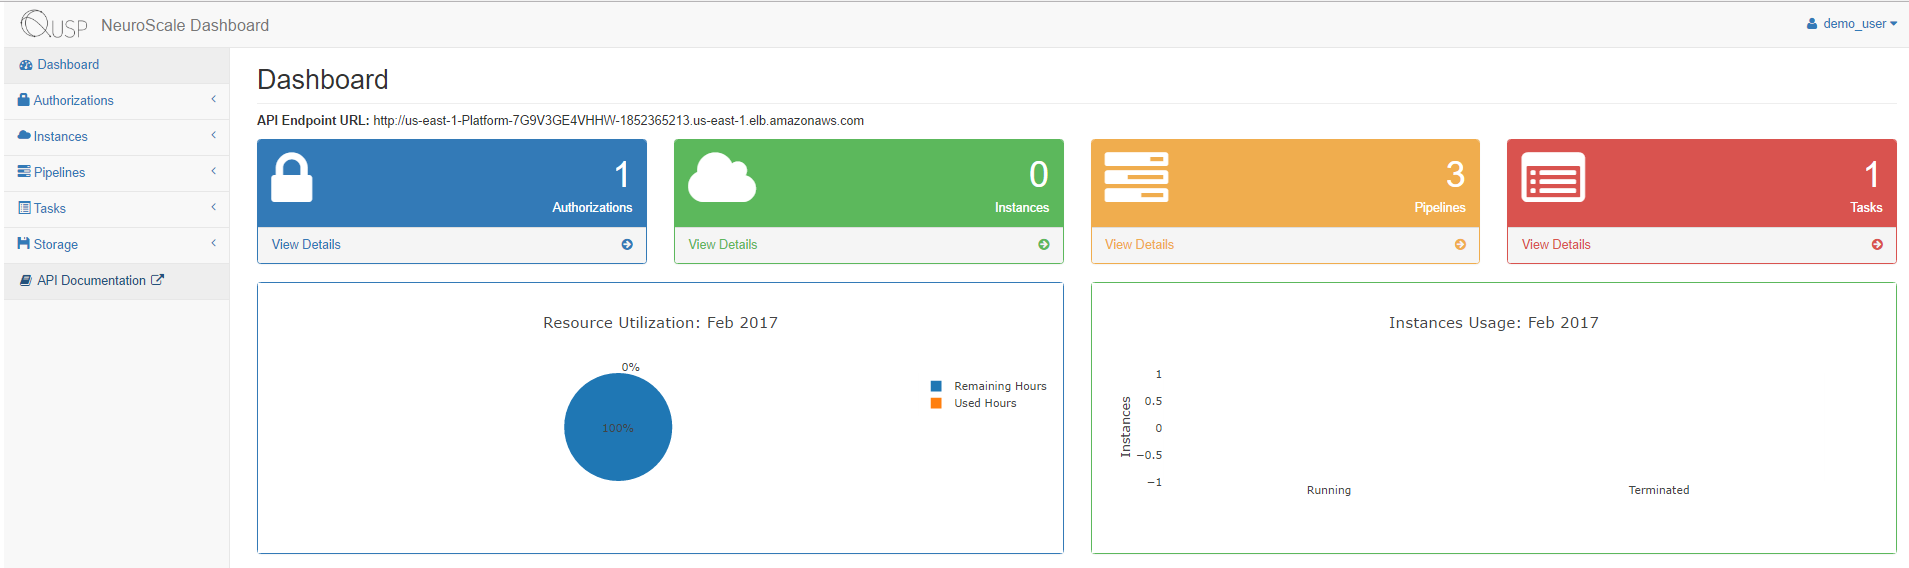This screenshot has width=1909, height=568.
Task: Select Tasks in the sidebar
Action: tap(117, 209)
